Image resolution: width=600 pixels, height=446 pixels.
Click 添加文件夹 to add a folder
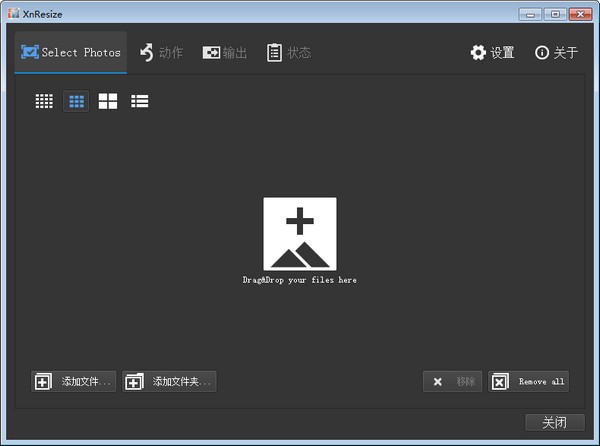coord(169,381)
